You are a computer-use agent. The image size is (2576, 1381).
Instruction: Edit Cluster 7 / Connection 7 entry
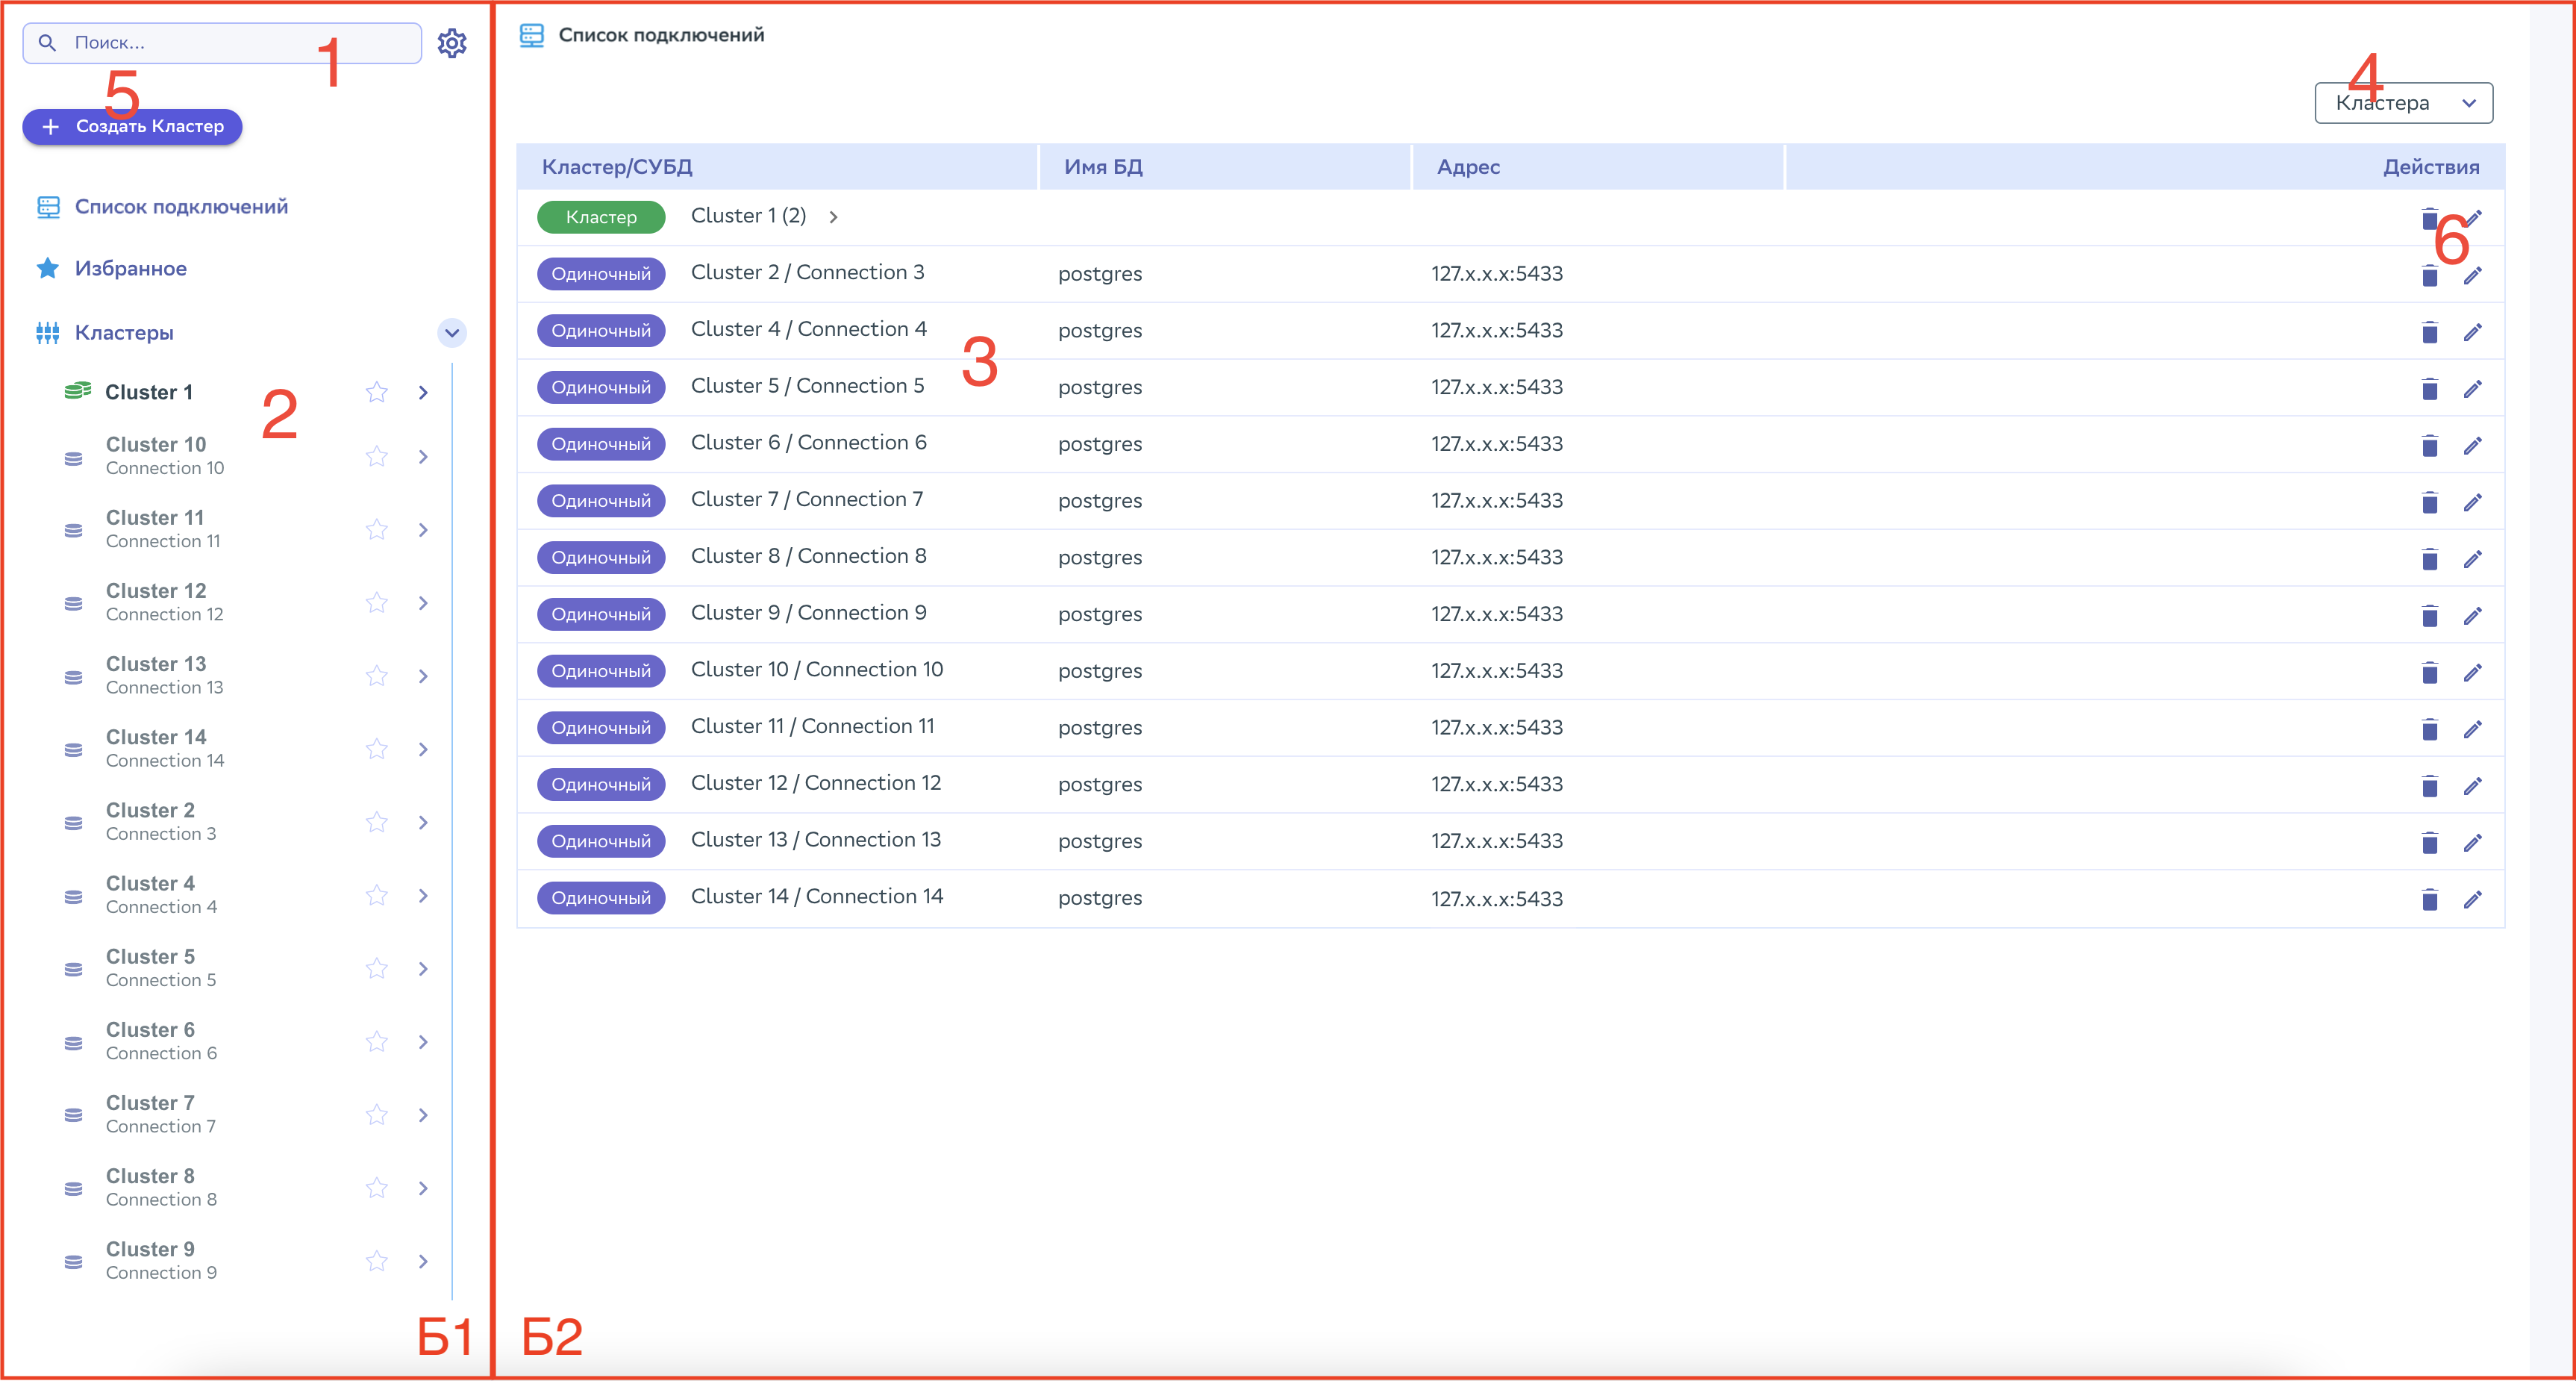point(2472,502)
